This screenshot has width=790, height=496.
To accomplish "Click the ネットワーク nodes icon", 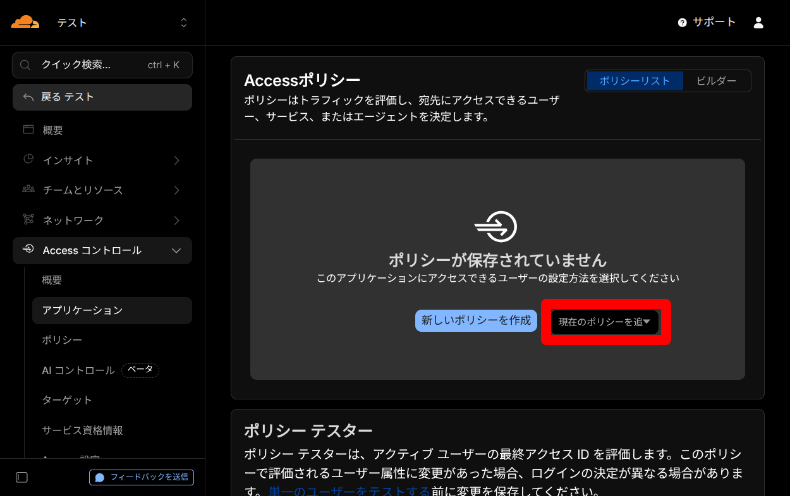I will click(x=28, y=219).
